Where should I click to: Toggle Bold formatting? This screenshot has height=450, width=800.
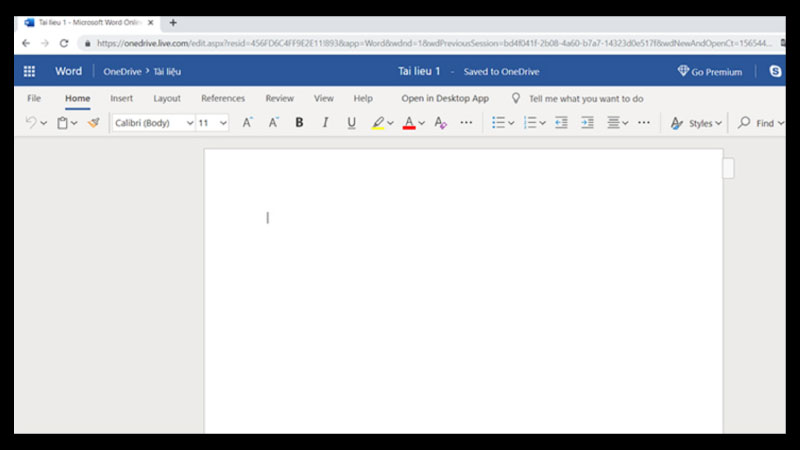click(299, 123)
